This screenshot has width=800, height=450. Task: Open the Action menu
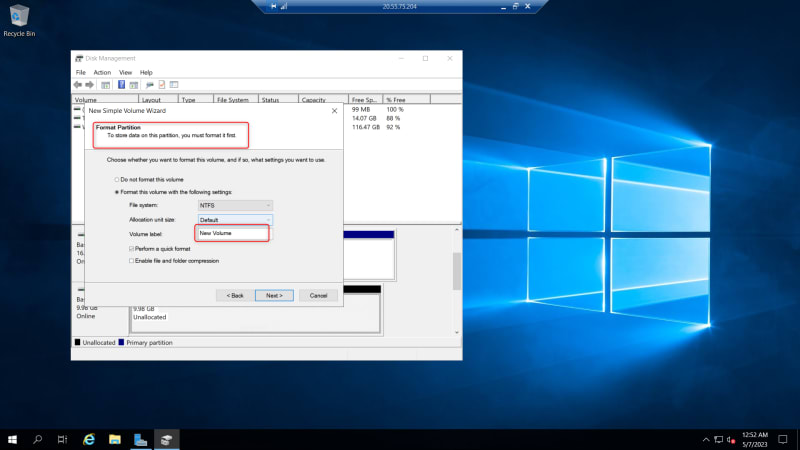(x=102, y=72)
